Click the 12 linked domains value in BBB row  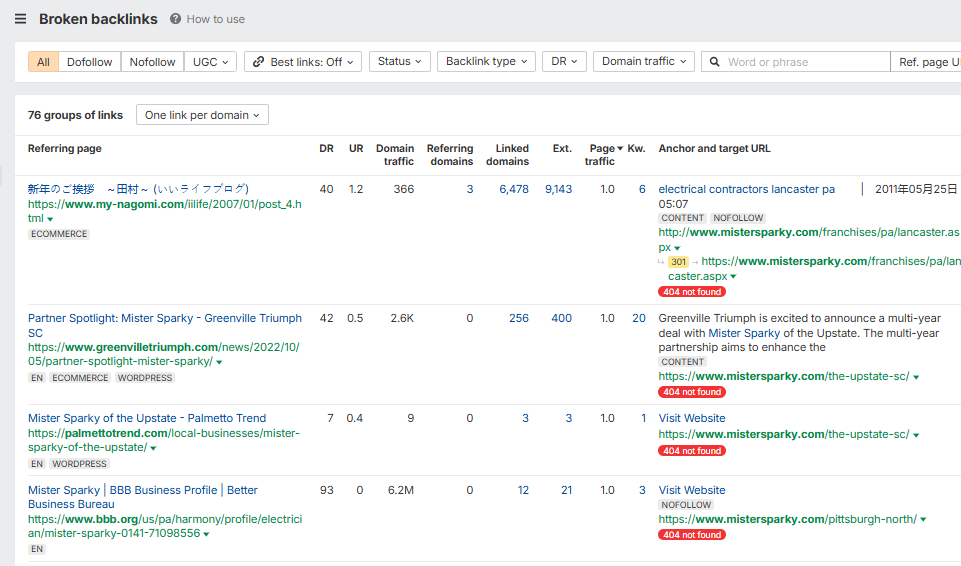coord(523,490)
